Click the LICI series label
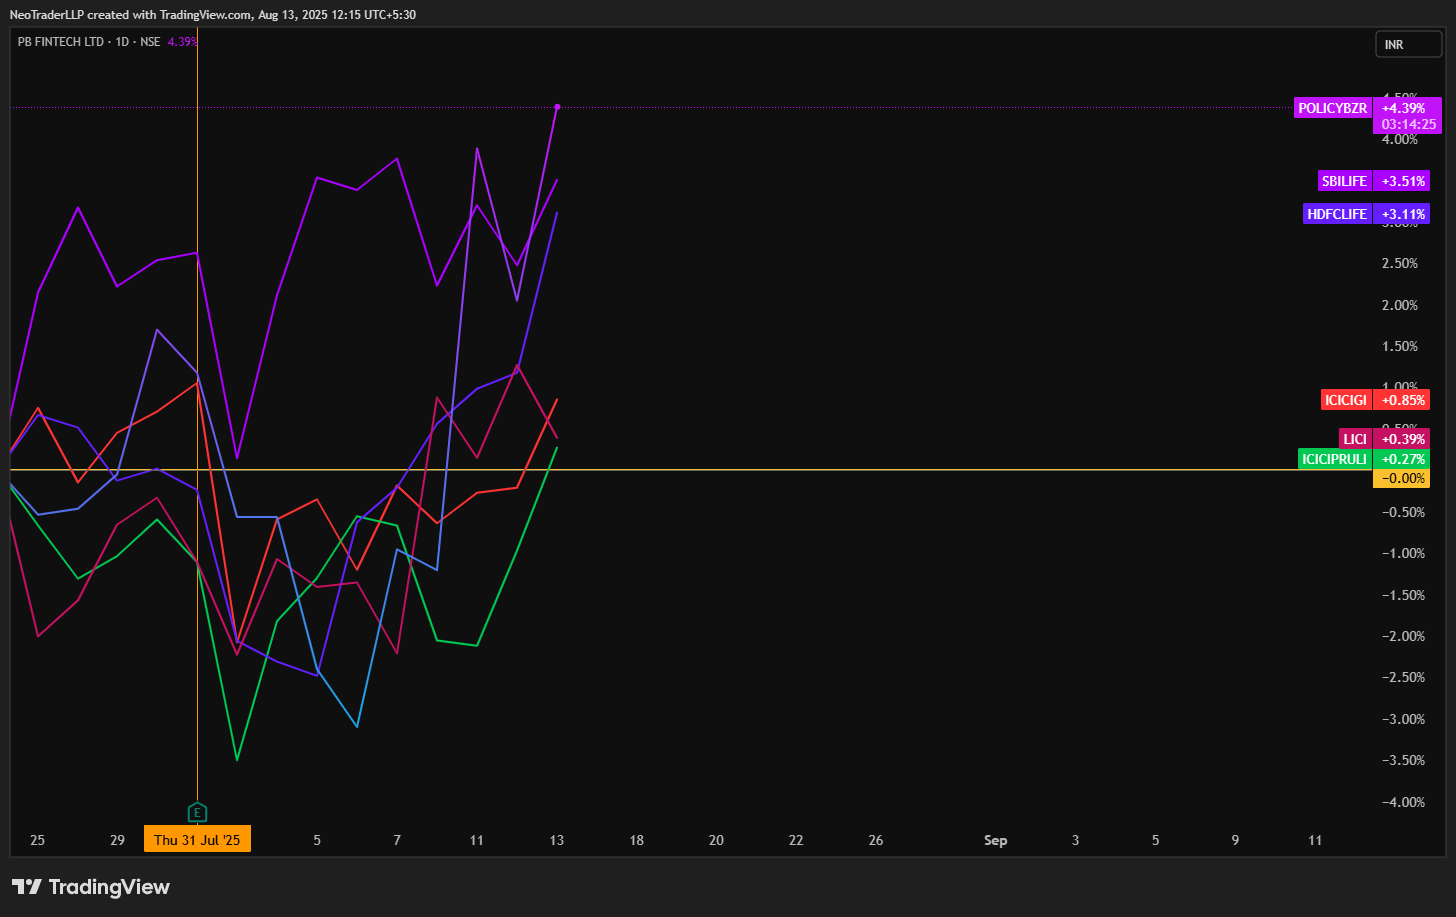 (x=1355, y=439)
